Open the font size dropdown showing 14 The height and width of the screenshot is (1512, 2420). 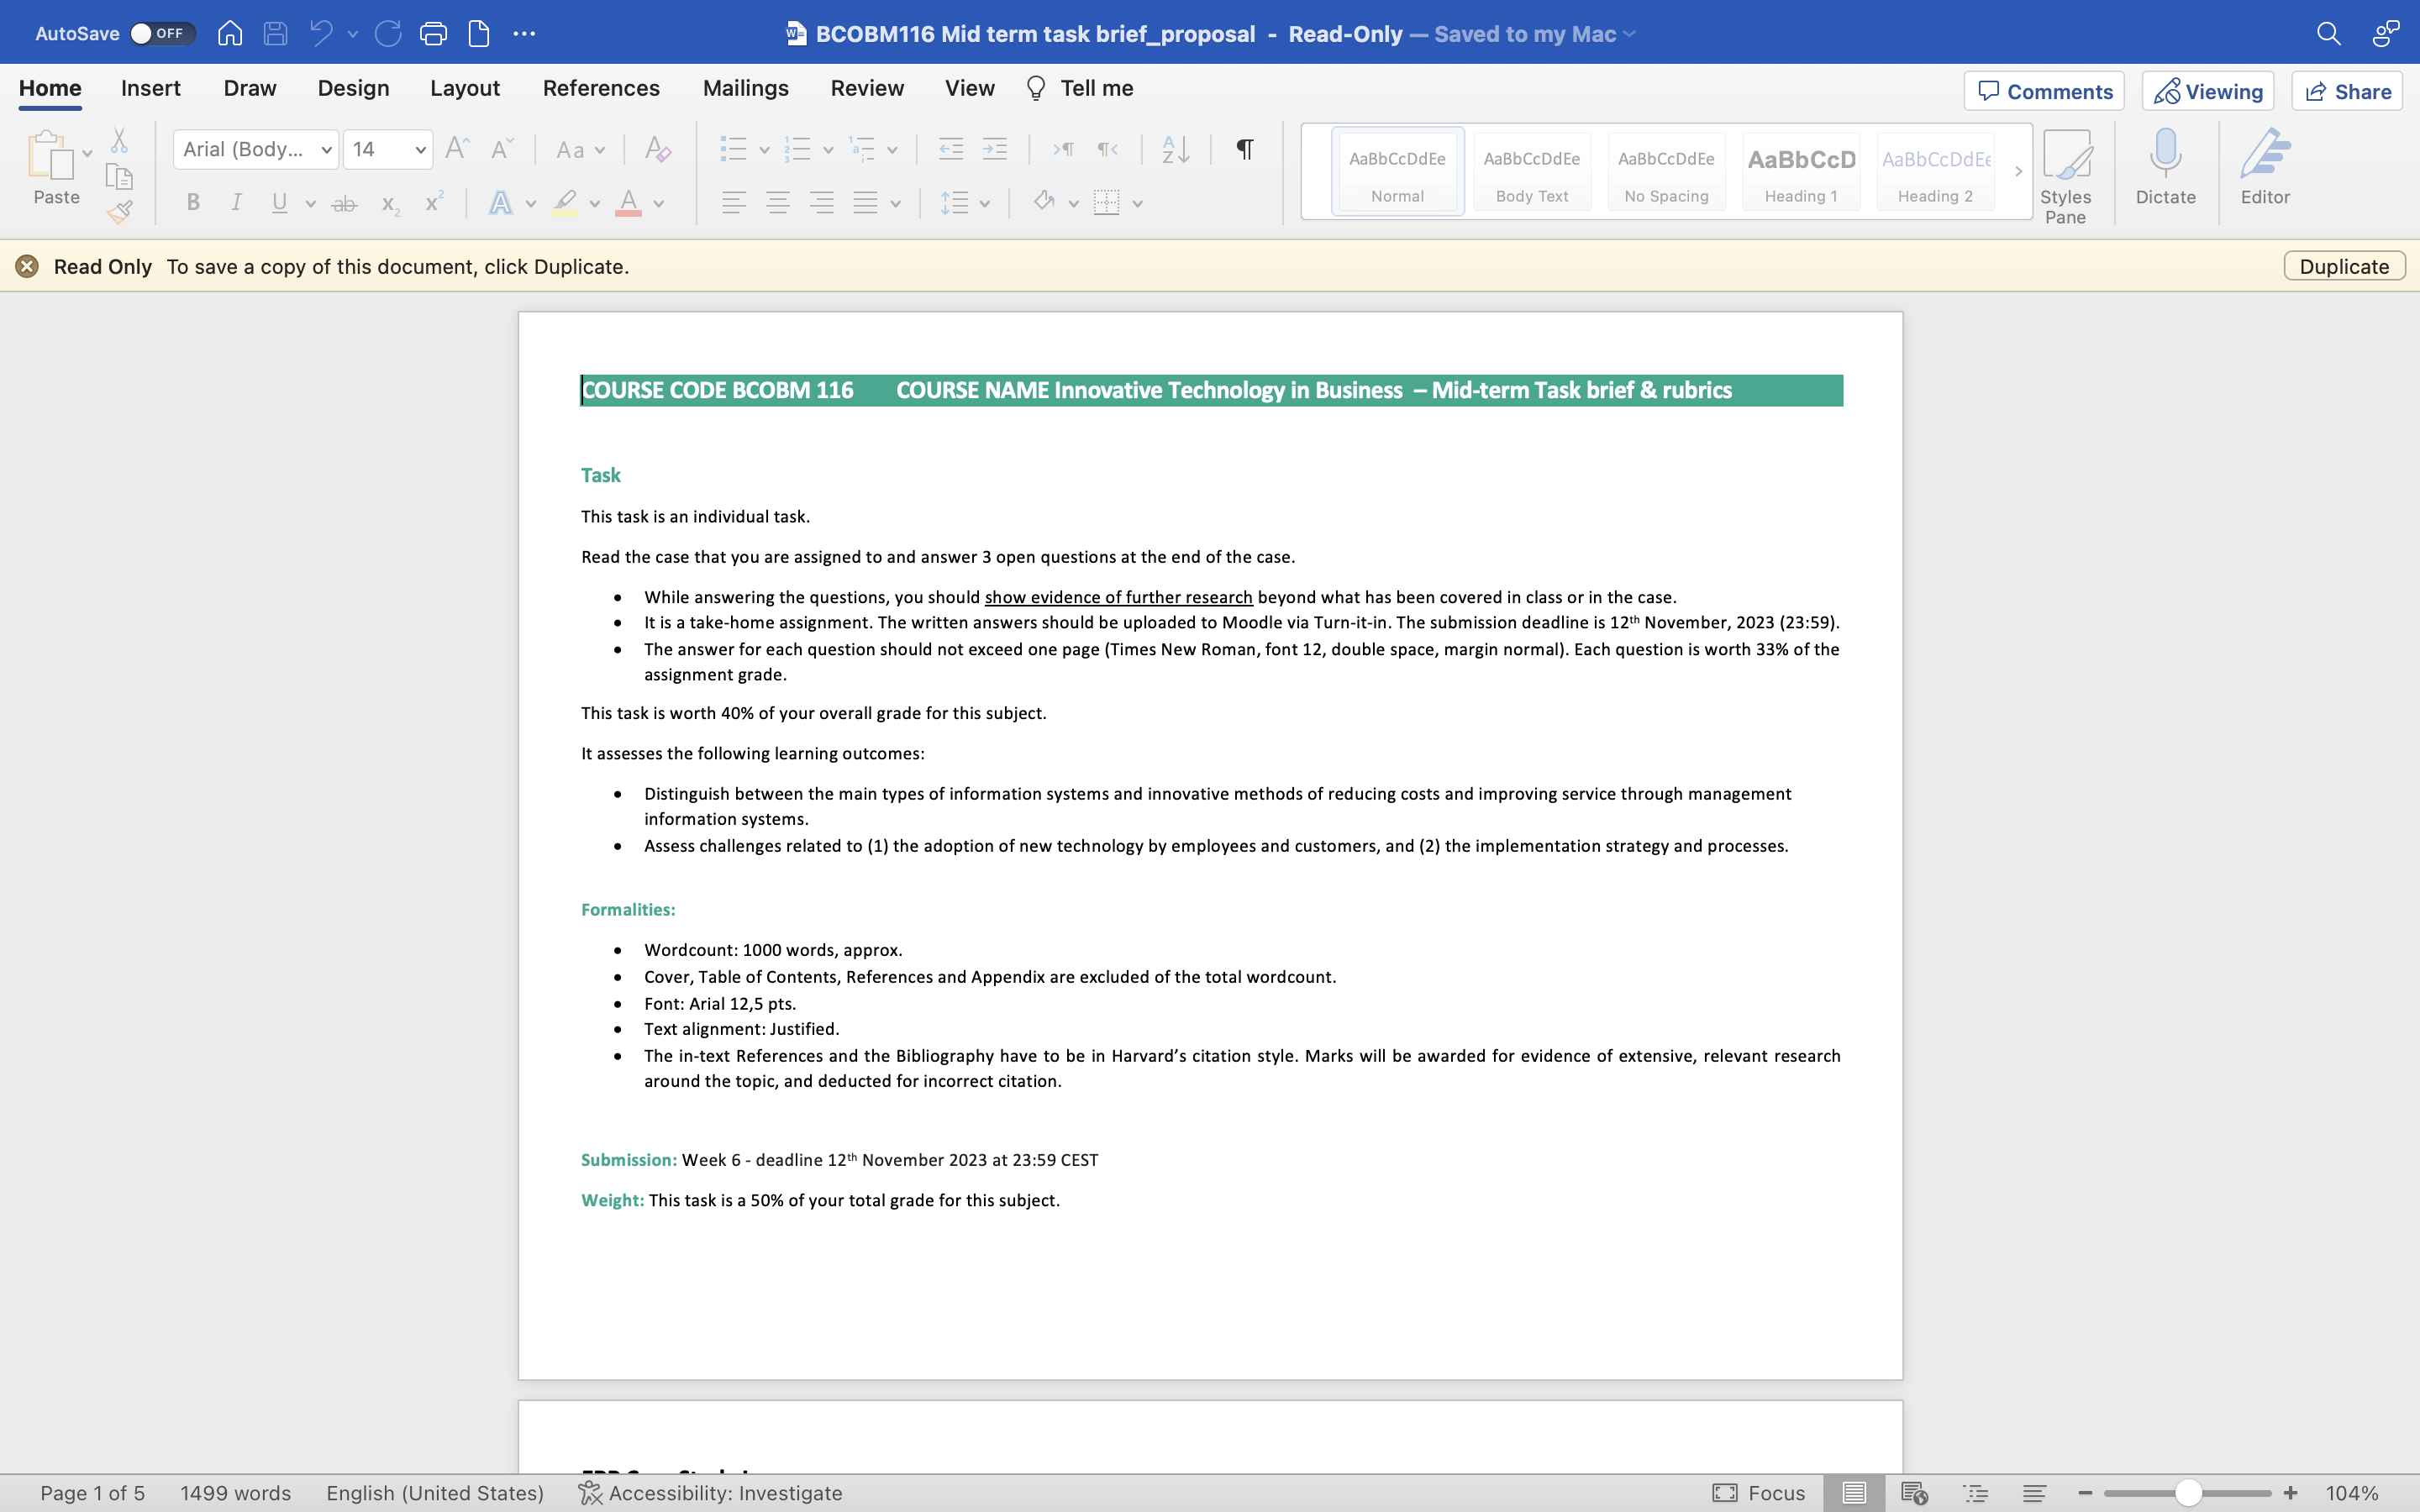pyautogui.click(x=388, y=149)
